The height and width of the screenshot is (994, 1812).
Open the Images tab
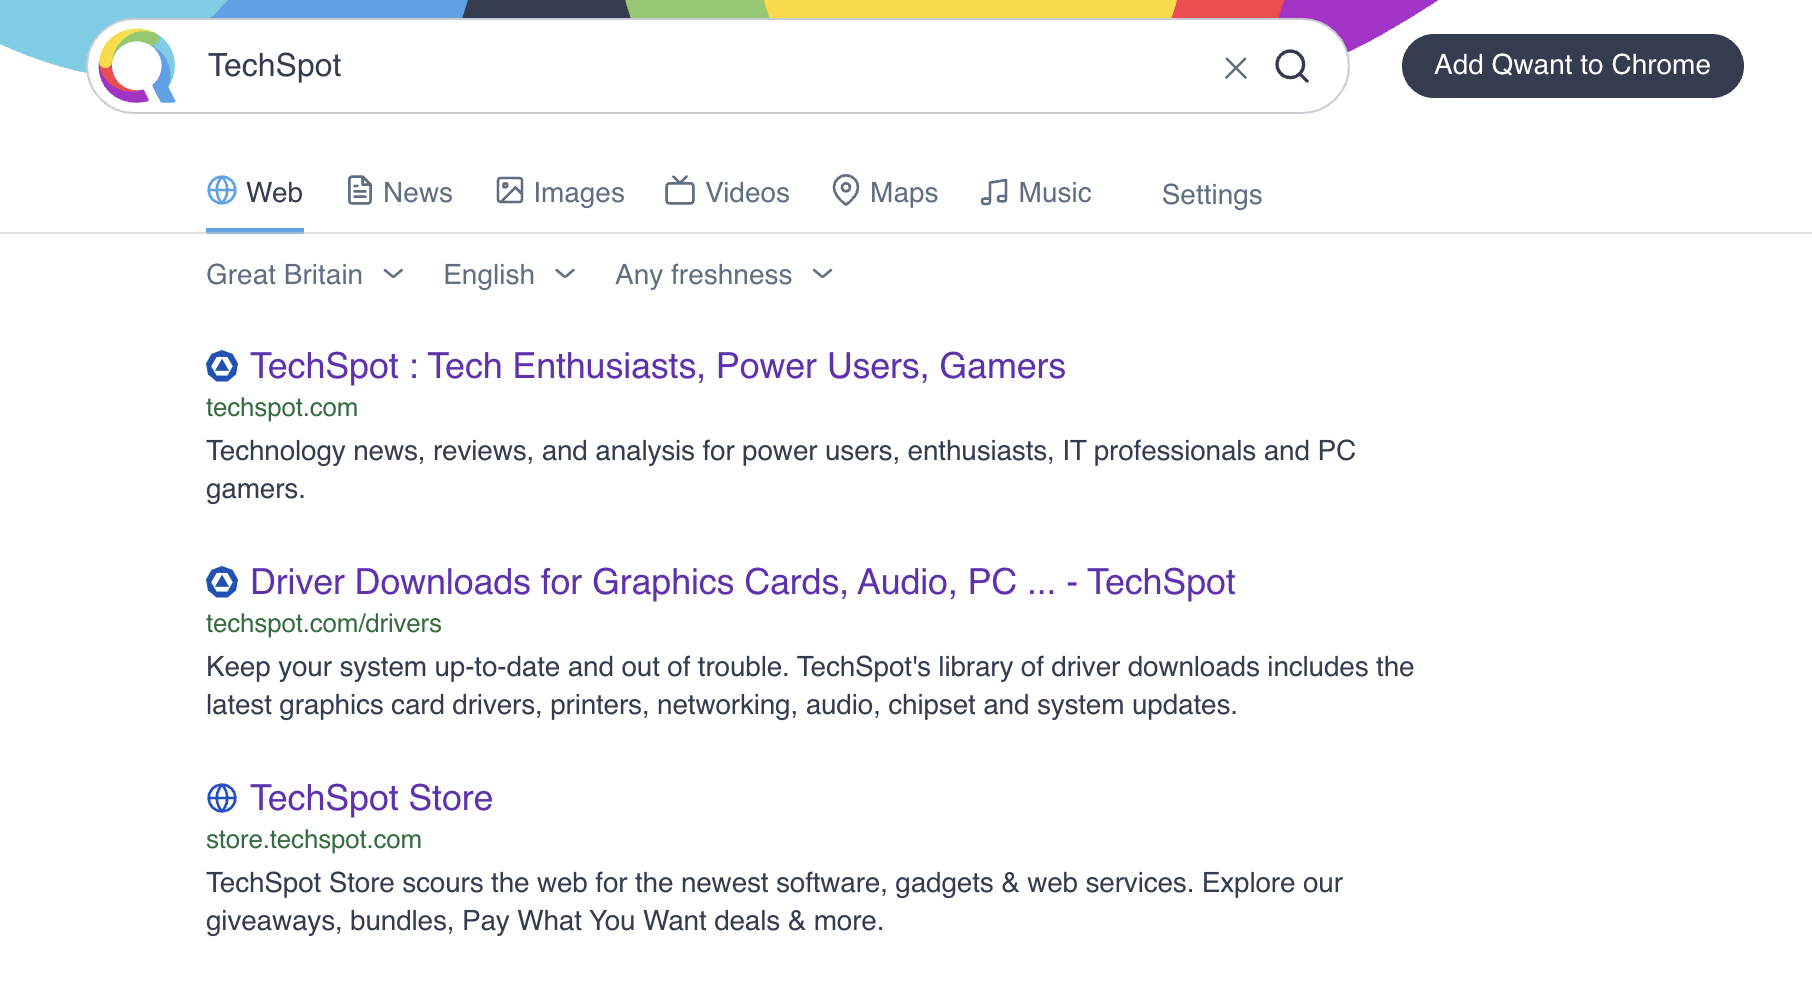pyautogui.click(x=560, y=192)
